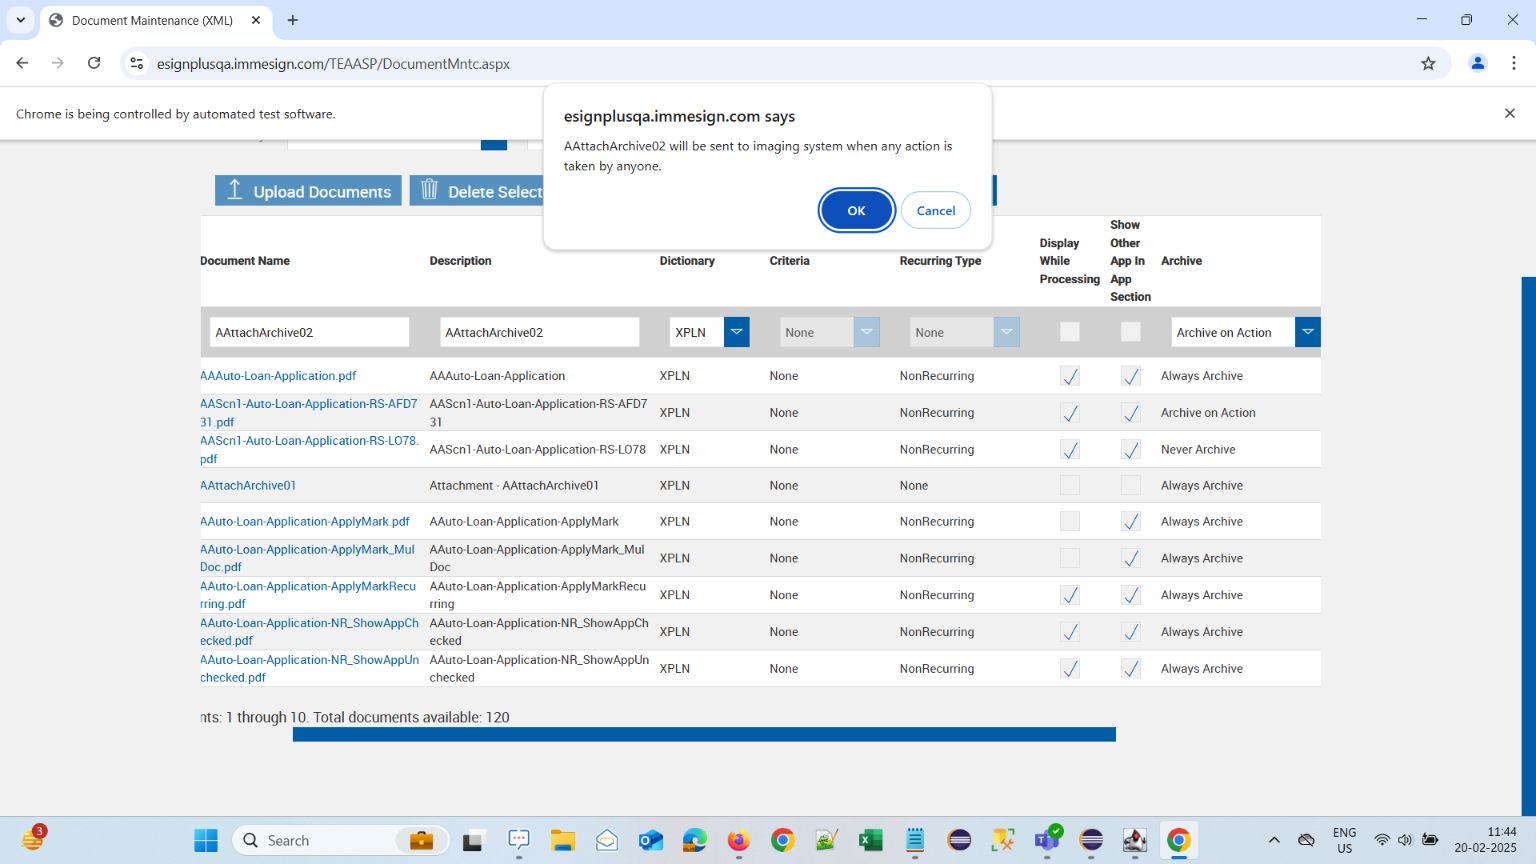Open the Eclipse icon beside Teams in taskbar

(1091, 840)
